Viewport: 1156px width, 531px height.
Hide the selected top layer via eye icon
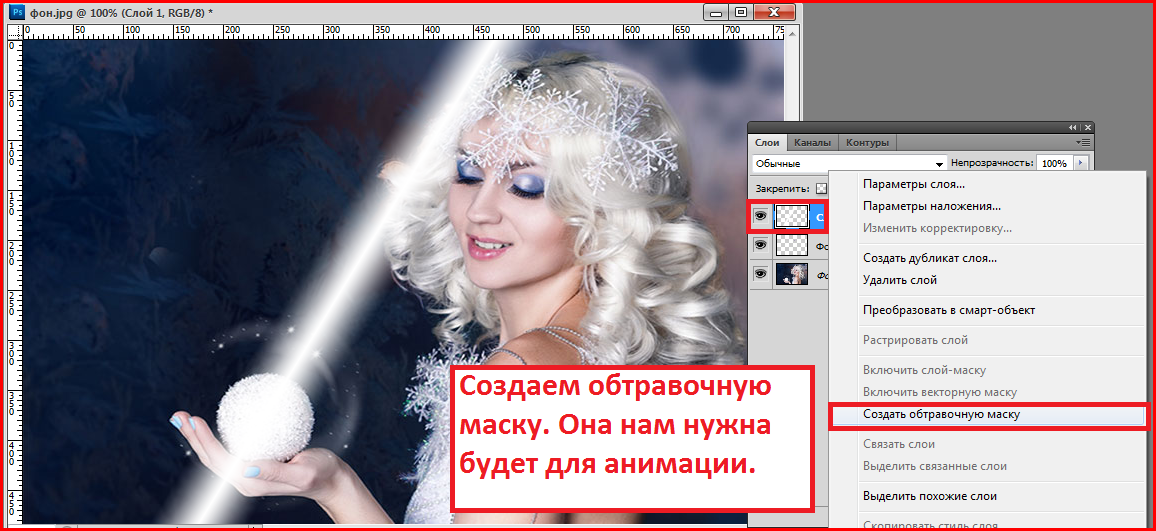coord(760,215)
